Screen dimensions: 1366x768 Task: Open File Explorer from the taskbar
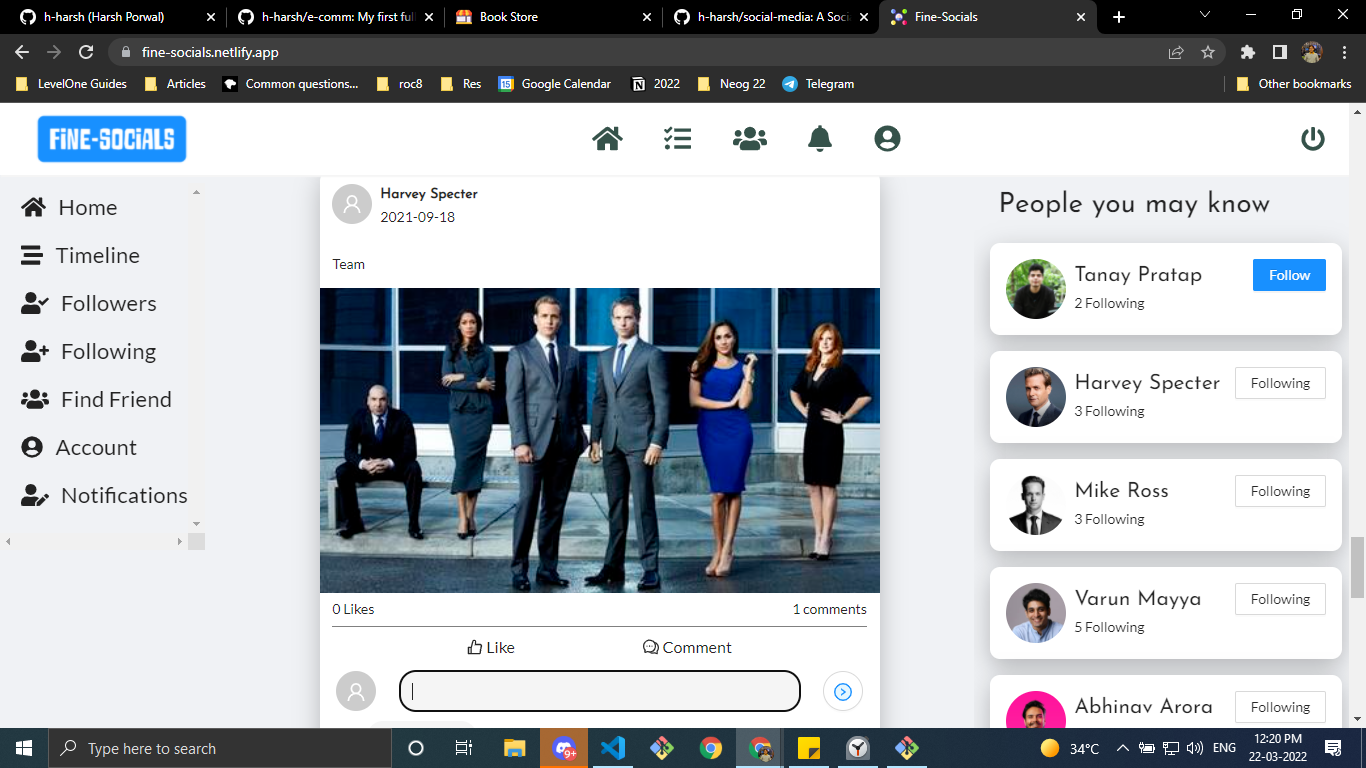click(514, 748)
